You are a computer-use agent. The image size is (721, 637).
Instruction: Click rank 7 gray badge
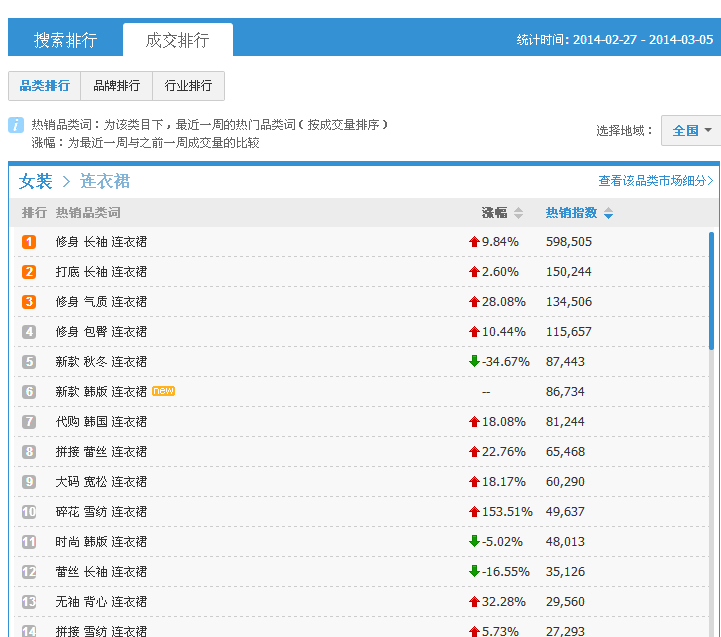[x=29, y=422]
